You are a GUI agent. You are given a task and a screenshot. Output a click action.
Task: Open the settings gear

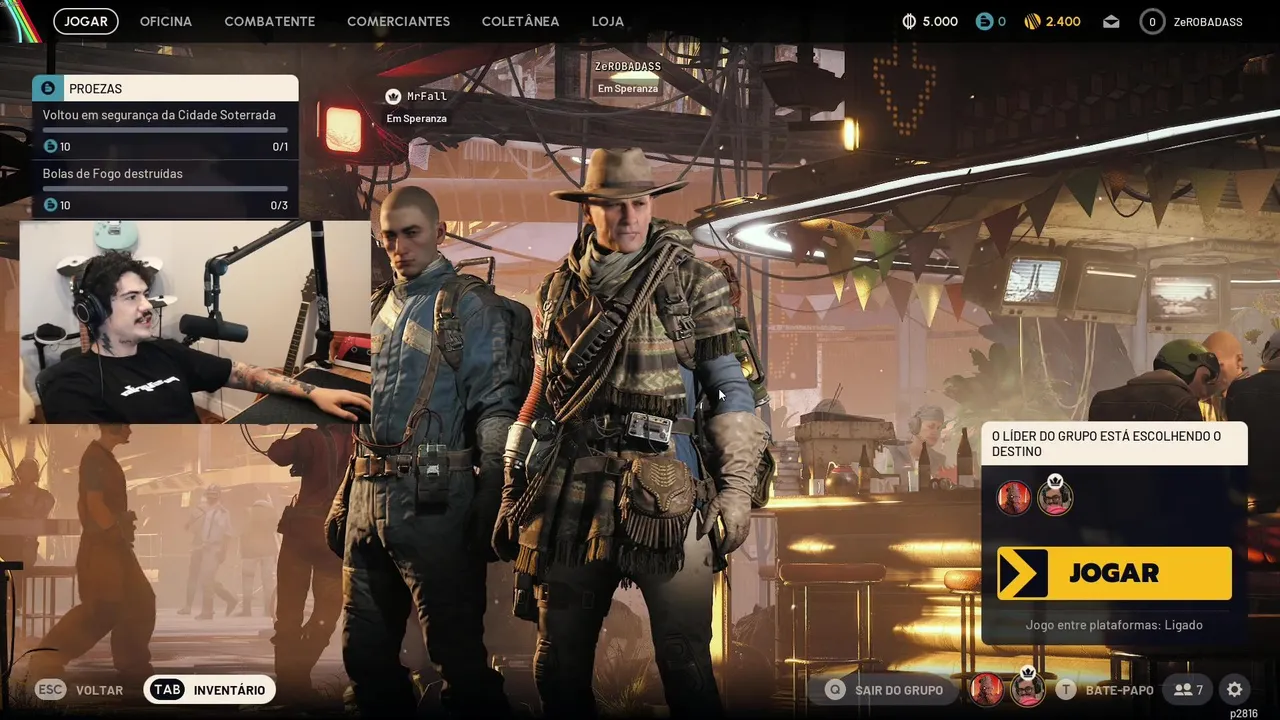coord(1235,690)
